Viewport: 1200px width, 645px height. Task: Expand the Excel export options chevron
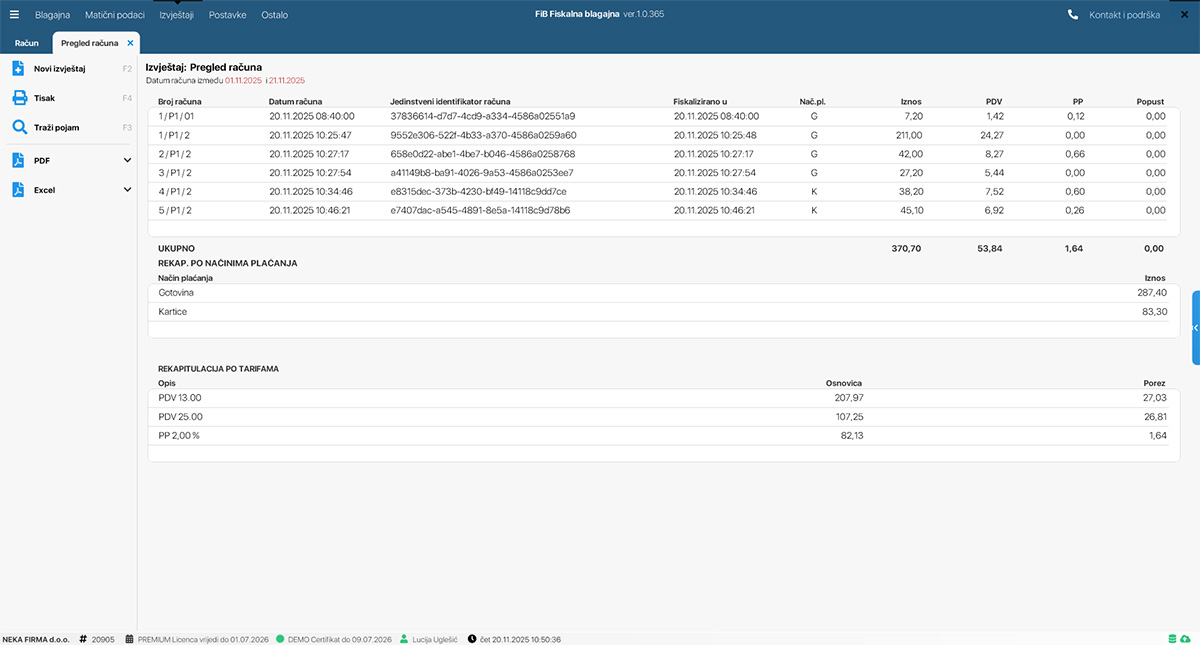point(127,190)
